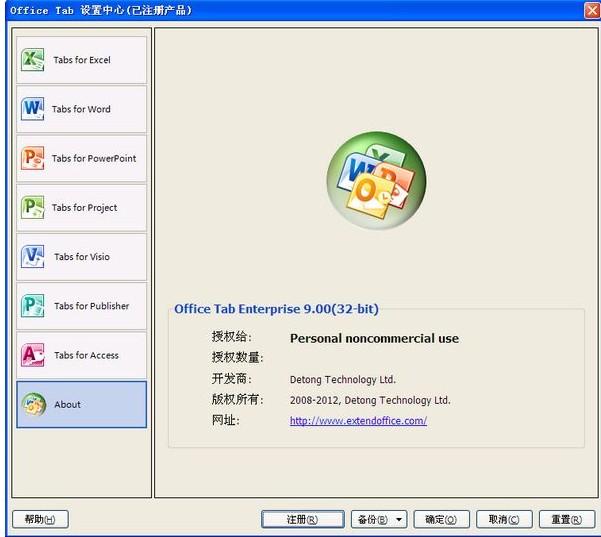Viewport: 601px width, 537px height.
Task: Click the 授权数量 label
Action: [x=238, y=358]
